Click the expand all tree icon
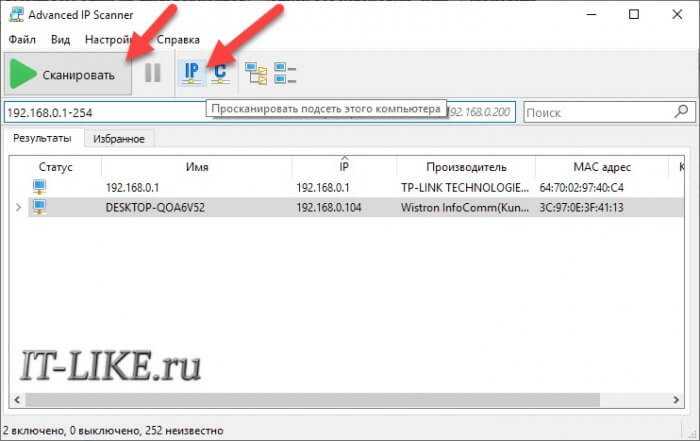700x441 pixels. tap(256, 73)
